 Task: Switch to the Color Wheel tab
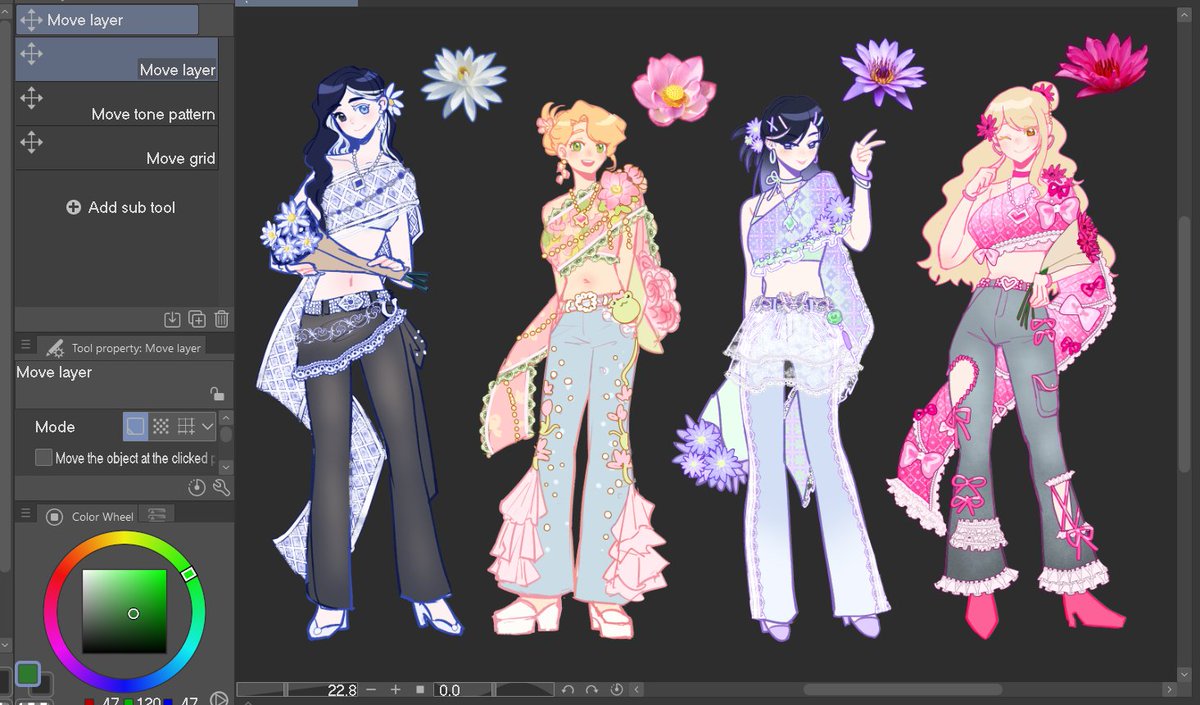(92, 516)
